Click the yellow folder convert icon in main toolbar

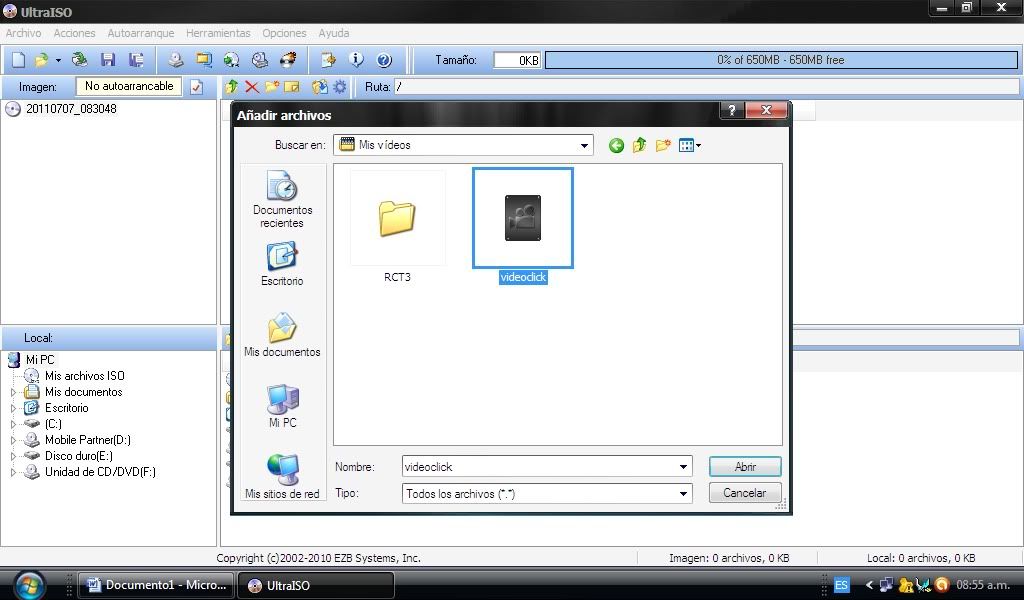pos(204,60)
